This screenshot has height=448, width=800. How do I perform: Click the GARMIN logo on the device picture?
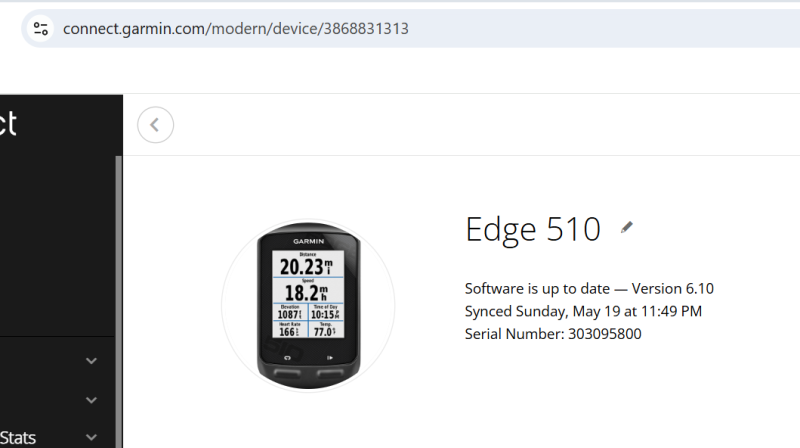coord(308,241)
